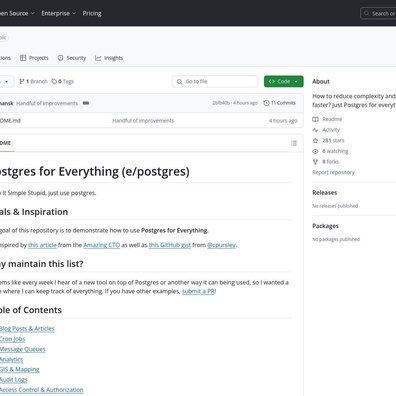Open 'this article' link

(x=42, y=245)
